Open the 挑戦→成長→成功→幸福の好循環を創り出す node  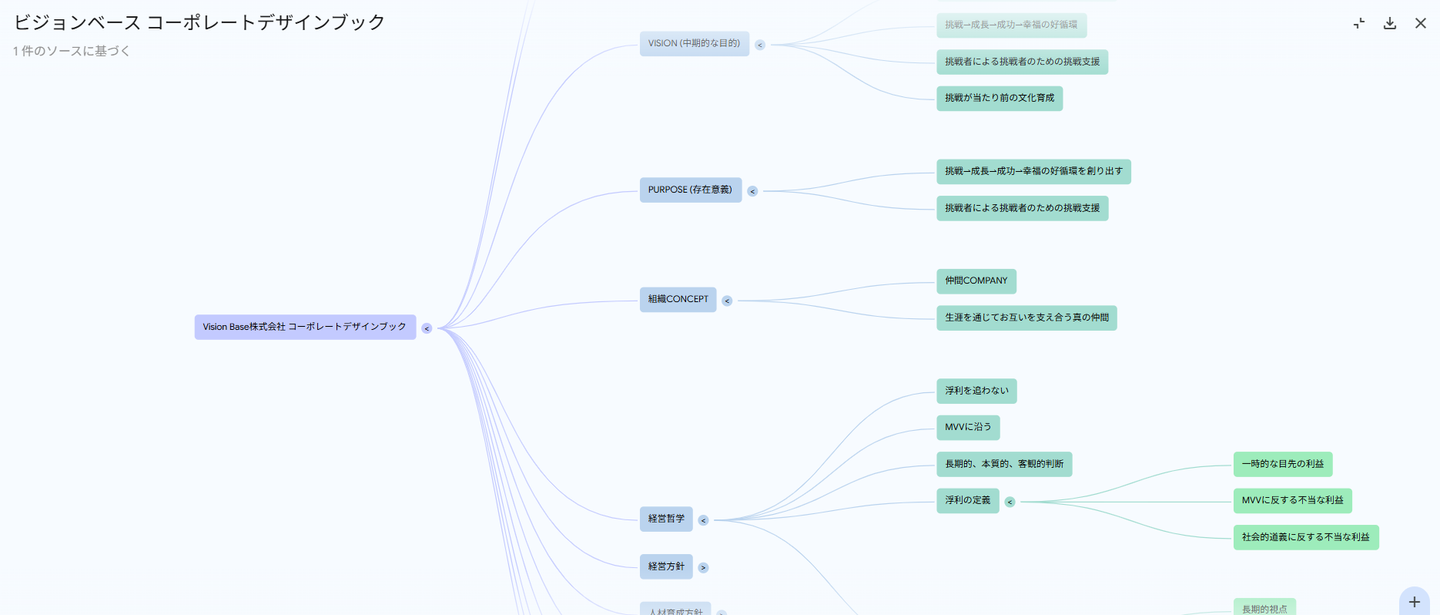point(1034,171)
